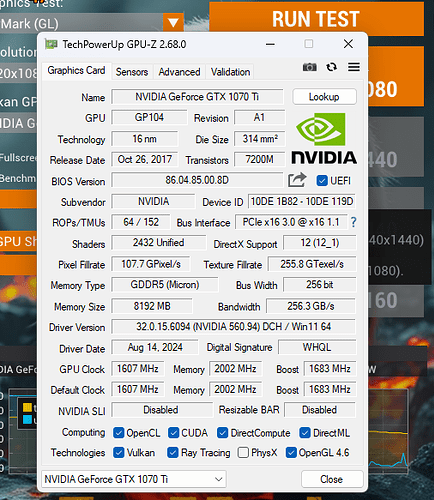434x500 pixels.
Task: Toggle the OpenCL checkbox
Action: (x=118, y=433)
